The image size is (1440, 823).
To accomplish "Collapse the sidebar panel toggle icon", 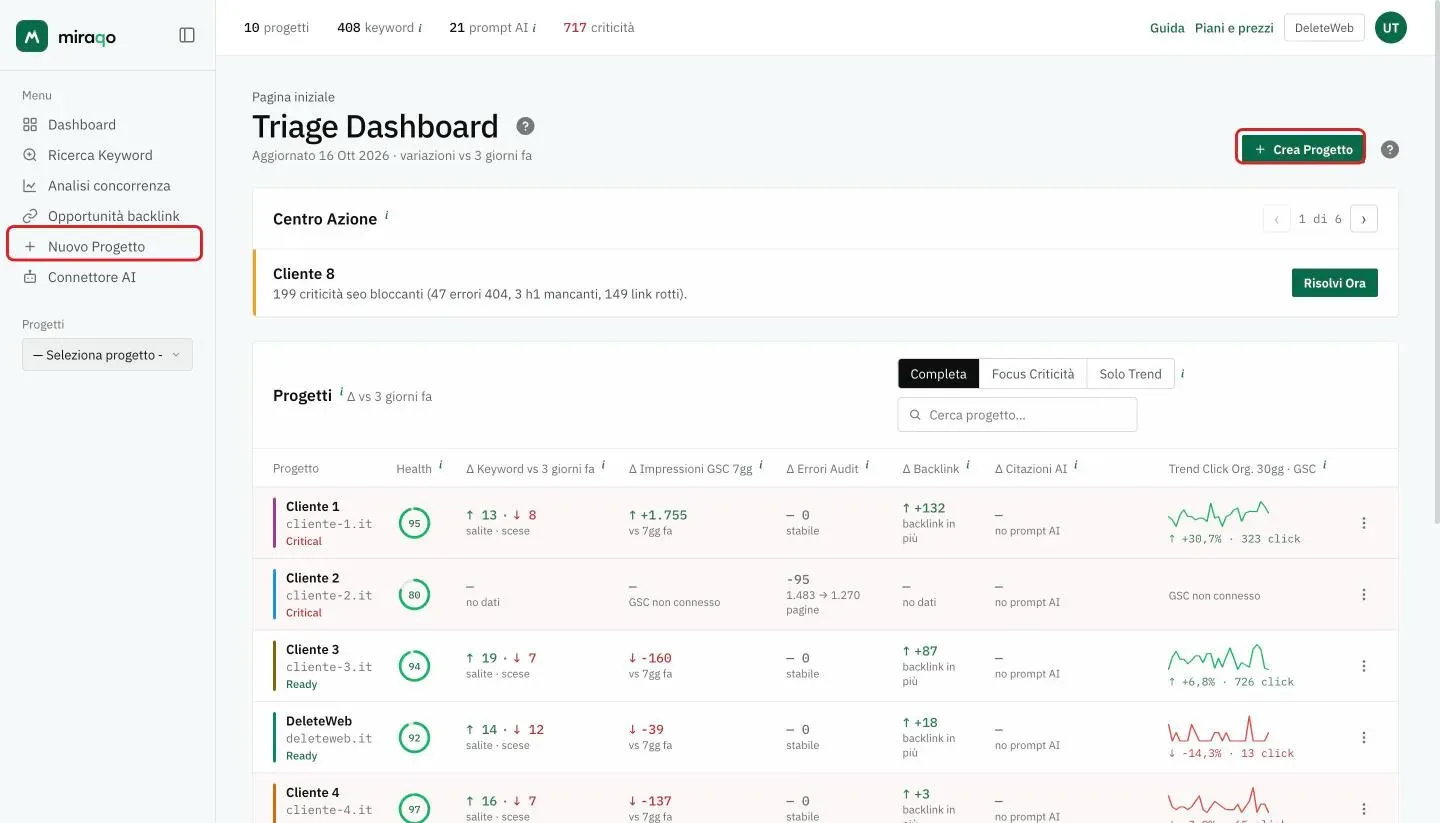I will pyautogui.click(x=187, y=35).
